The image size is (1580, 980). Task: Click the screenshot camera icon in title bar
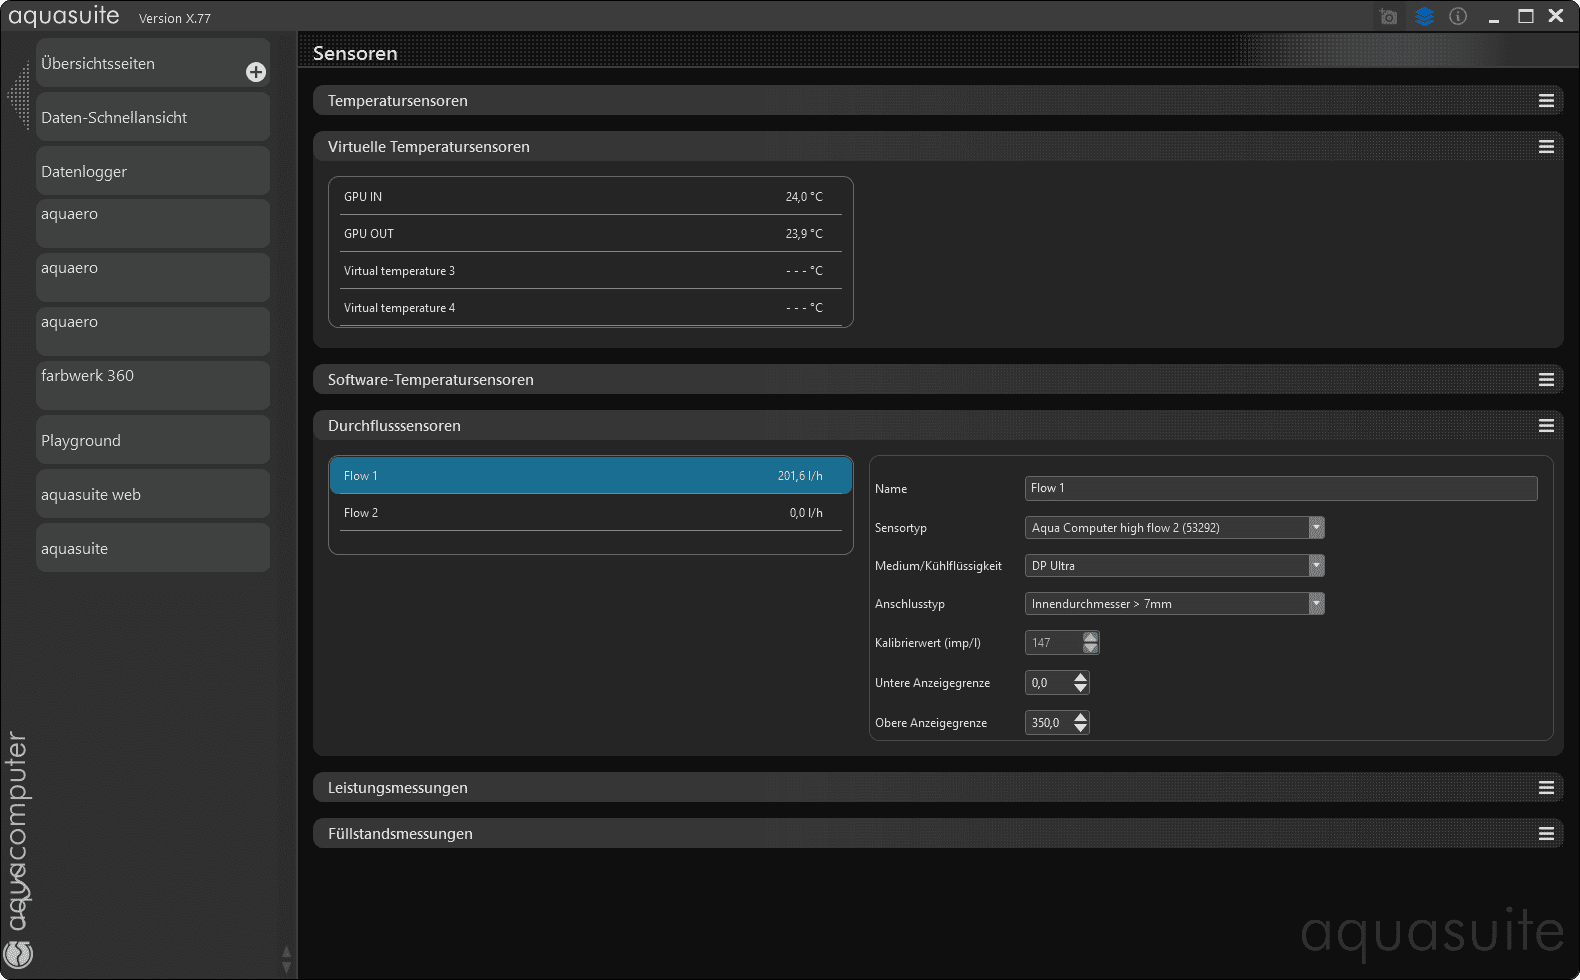(x=1388, y=16)
